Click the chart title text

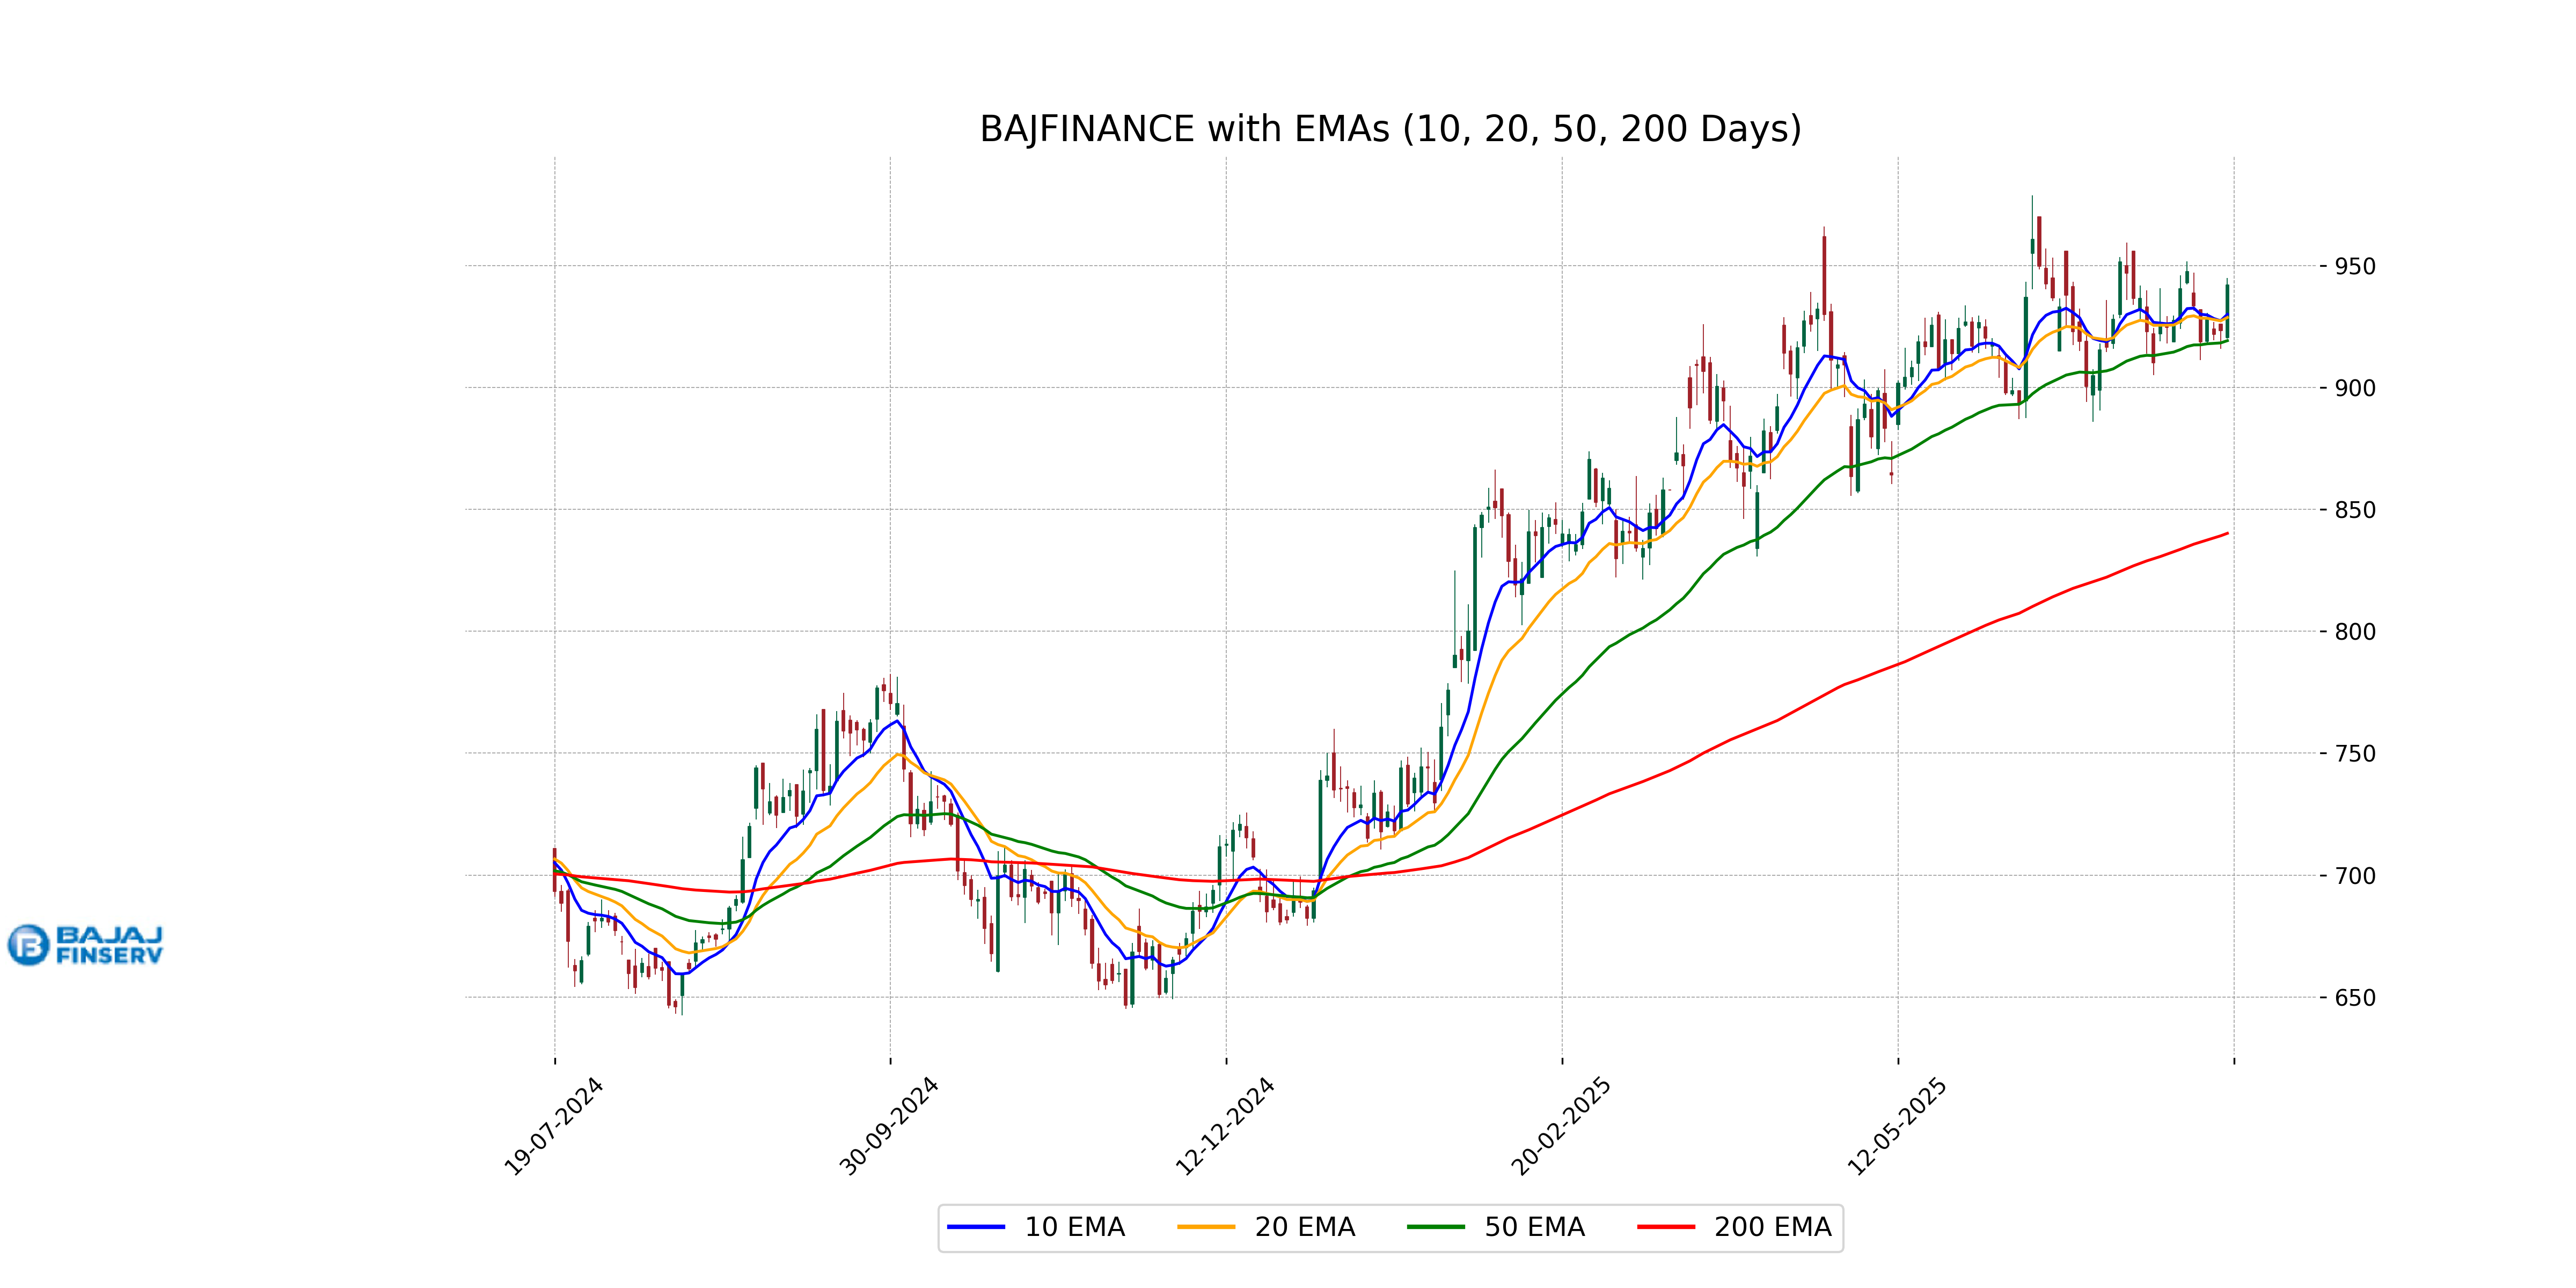pos(1390,129)
